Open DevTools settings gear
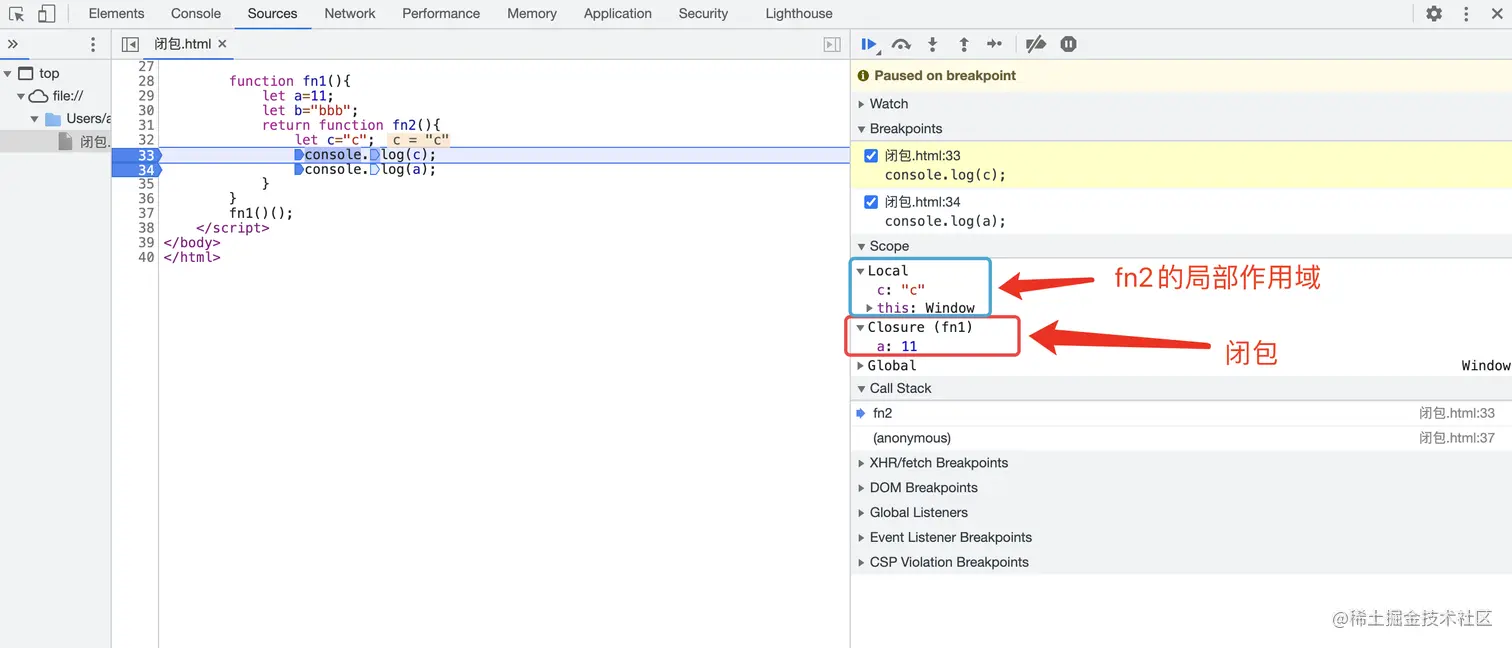This screenshot has width=1512, height=648. click(1434, 14)
